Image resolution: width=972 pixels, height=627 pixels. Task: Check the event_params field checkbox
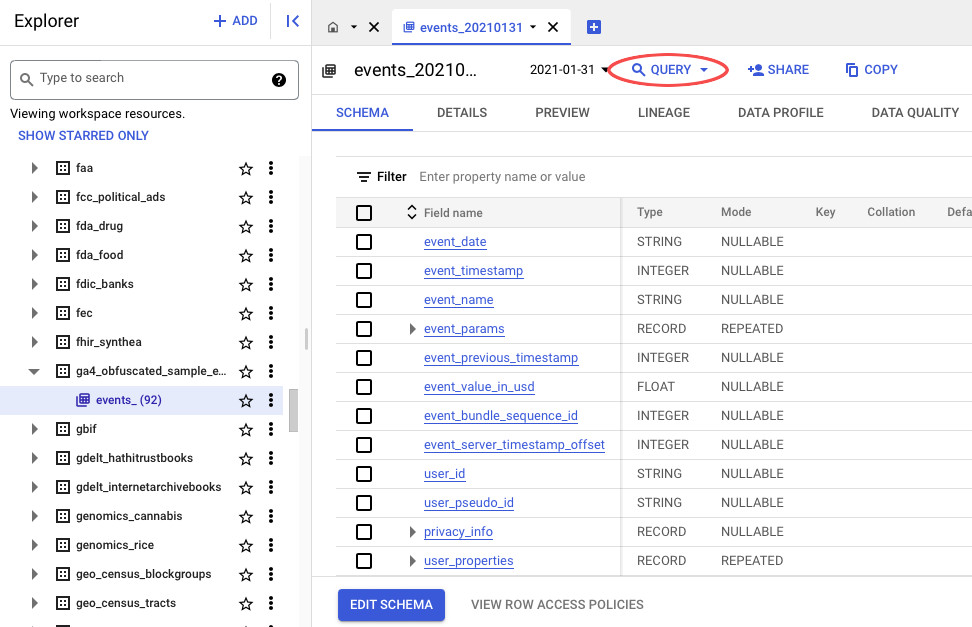364,329
